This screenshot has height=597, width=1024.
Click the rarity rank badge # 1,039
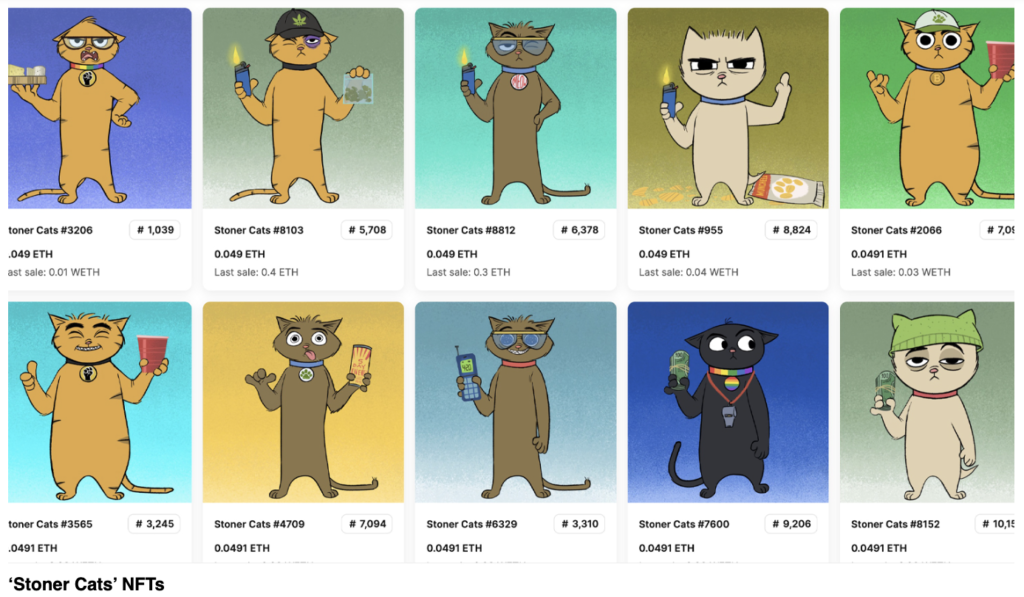click(155, 230)
